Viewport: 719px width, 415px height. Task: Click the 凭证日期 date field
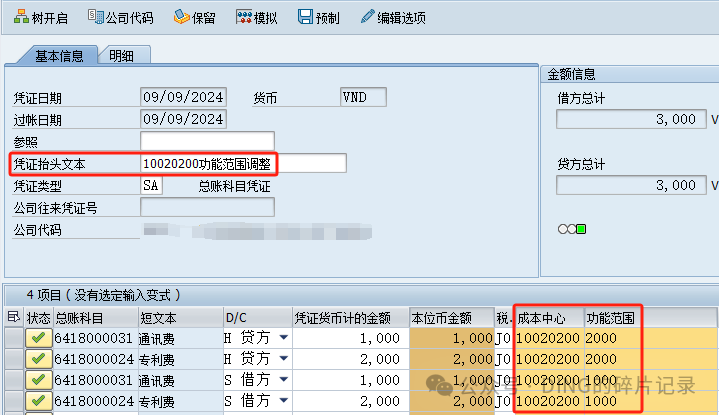click(x=183, y=97)
